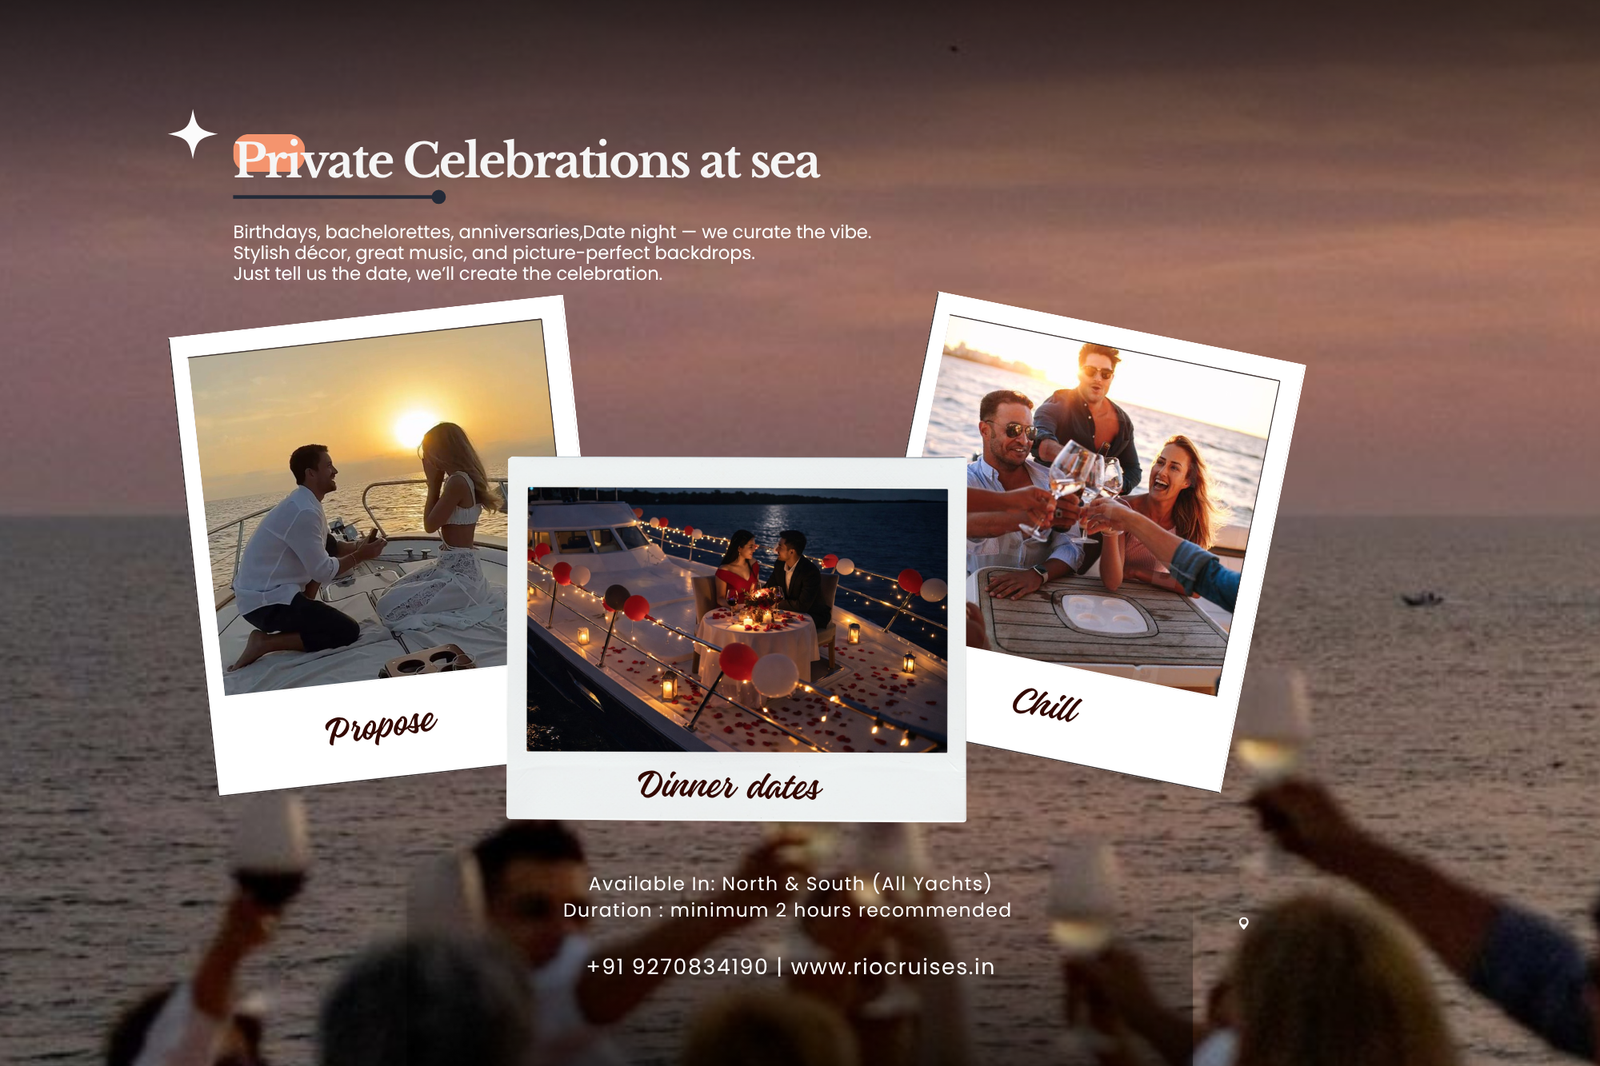The width and height of the screenshot is (1600, 1066).
Task: Click the orange highlight behind 'Pri'
Action: coord(269,153)
